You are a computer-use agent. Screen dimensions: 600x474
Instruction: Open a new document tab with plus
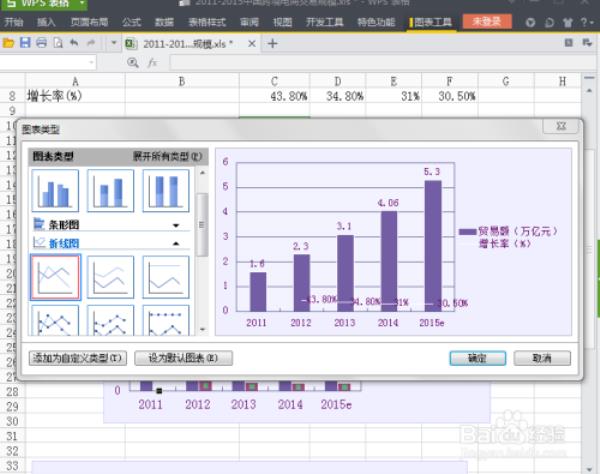[272, 43]
